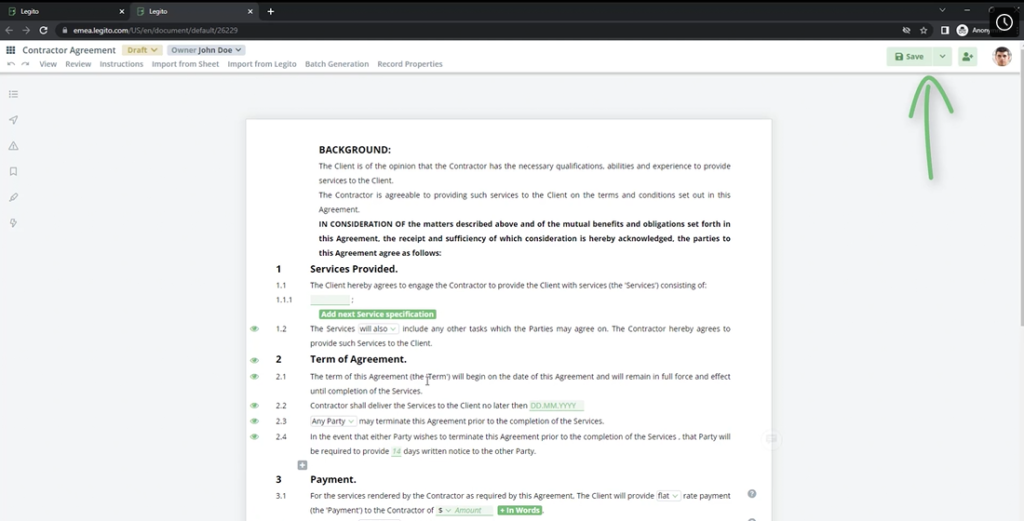Image resolution: width=1024 pixels, height=521 pixels.
Task: Click the redo arrow icon
Action: 25,64
